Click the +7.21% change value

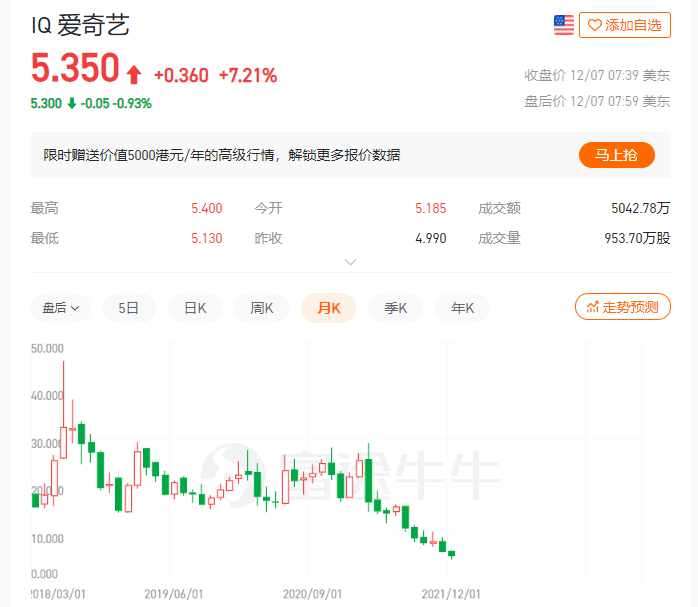pyautogui.click(x=248, y=76)
